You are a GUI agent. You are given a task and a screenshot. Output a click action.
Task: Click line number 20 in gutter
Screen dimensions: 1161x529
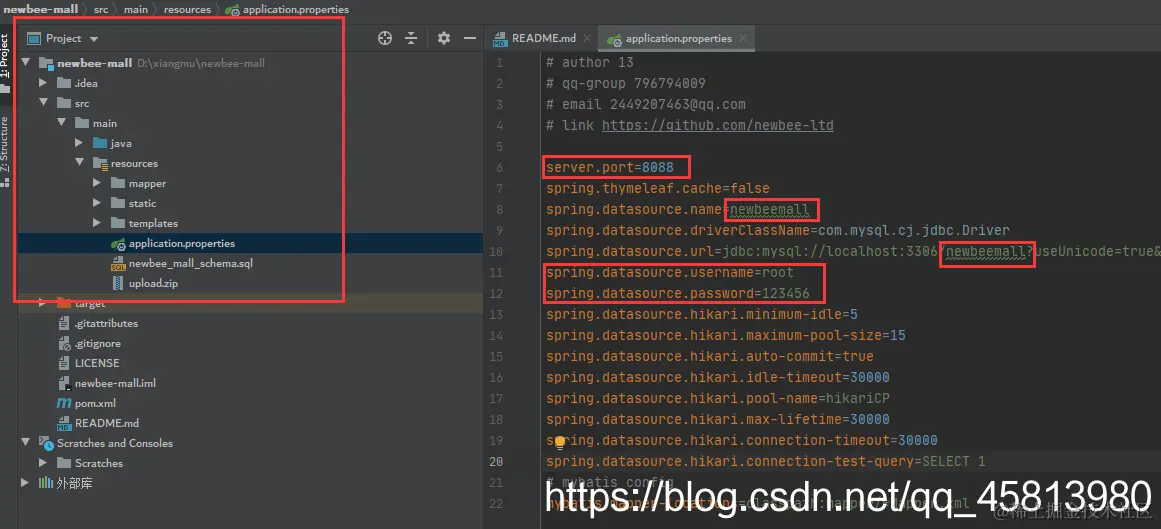pos(495,462)
